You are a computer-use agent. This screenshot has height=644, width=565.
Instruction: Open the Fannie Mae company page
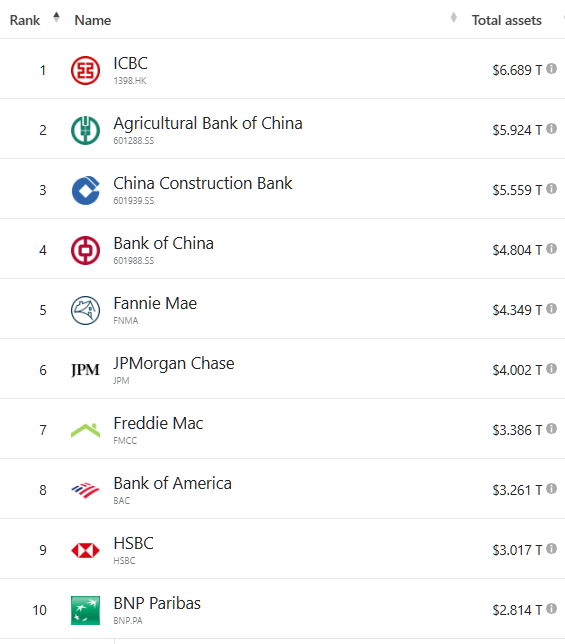tap(155, 304)
